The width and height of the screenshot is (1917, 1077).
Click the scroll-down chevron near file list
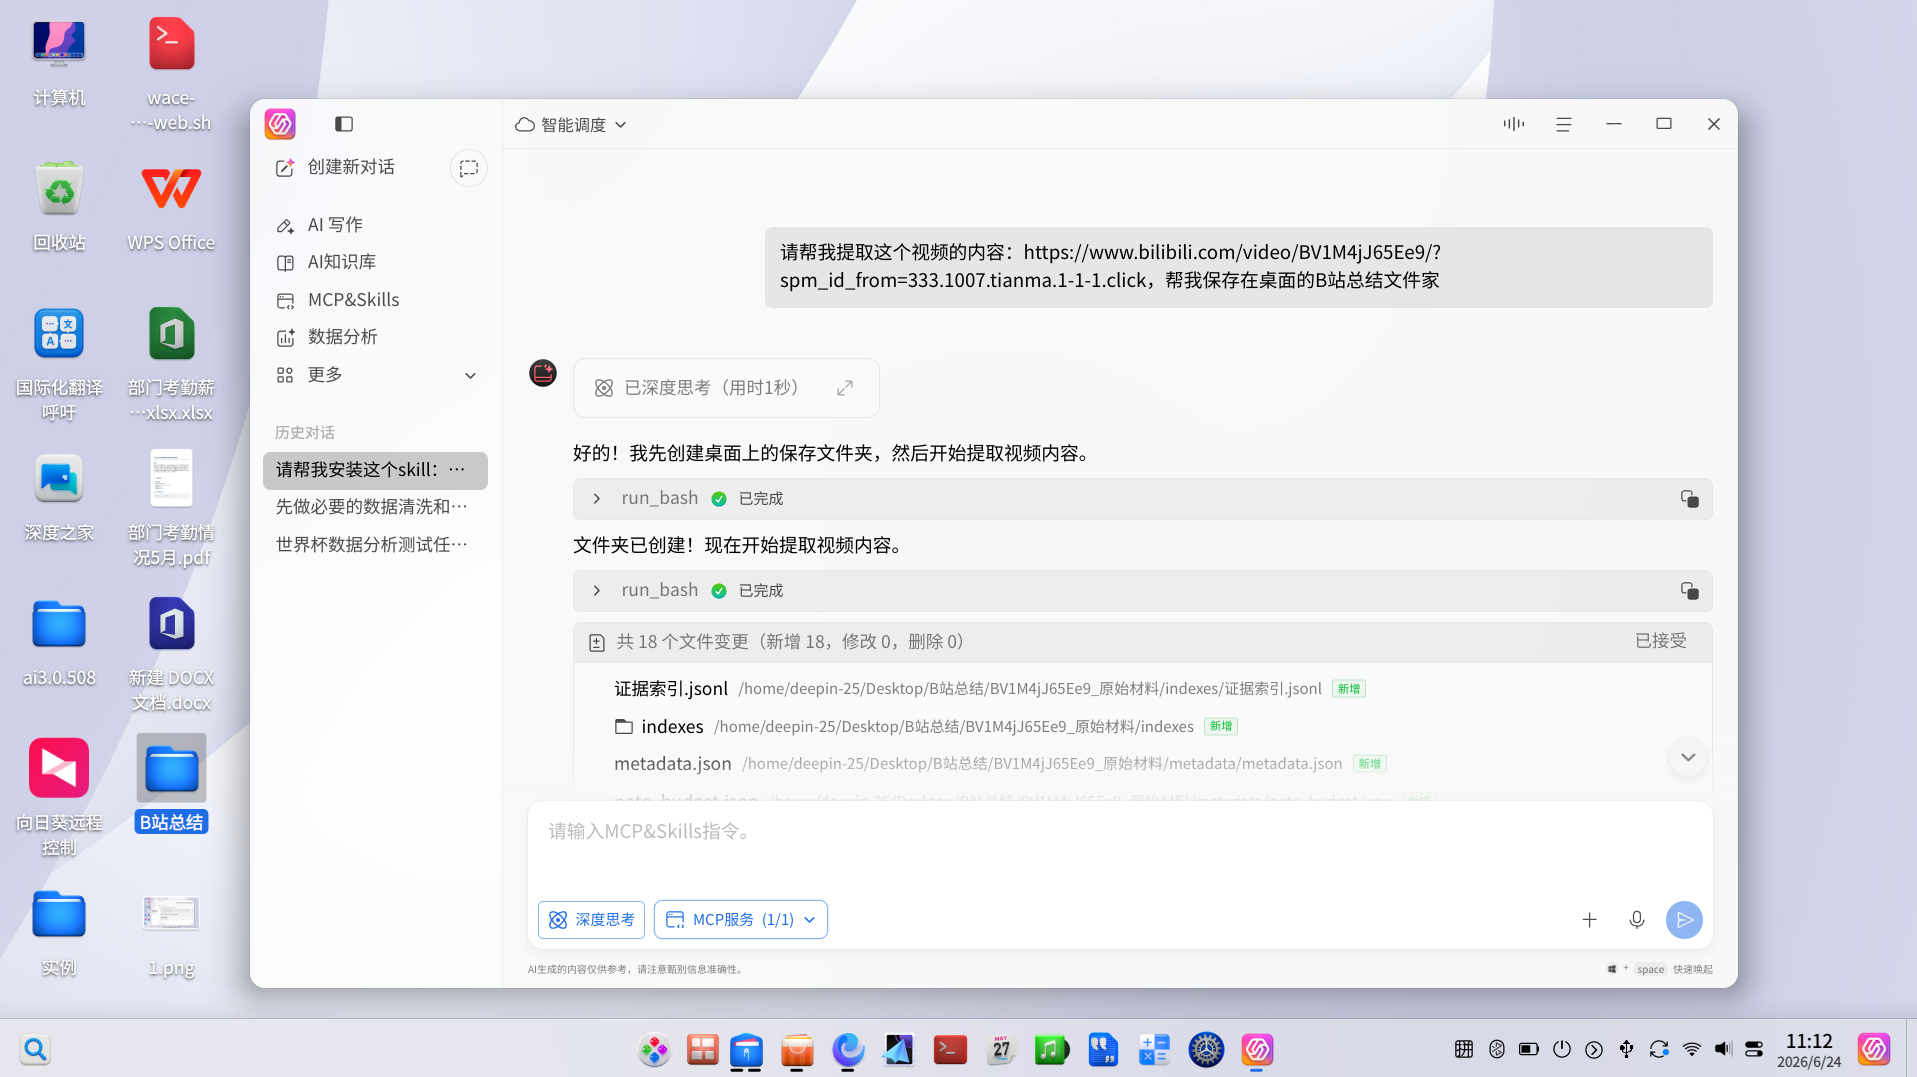pyautogui.click(x=1688, y=758)
